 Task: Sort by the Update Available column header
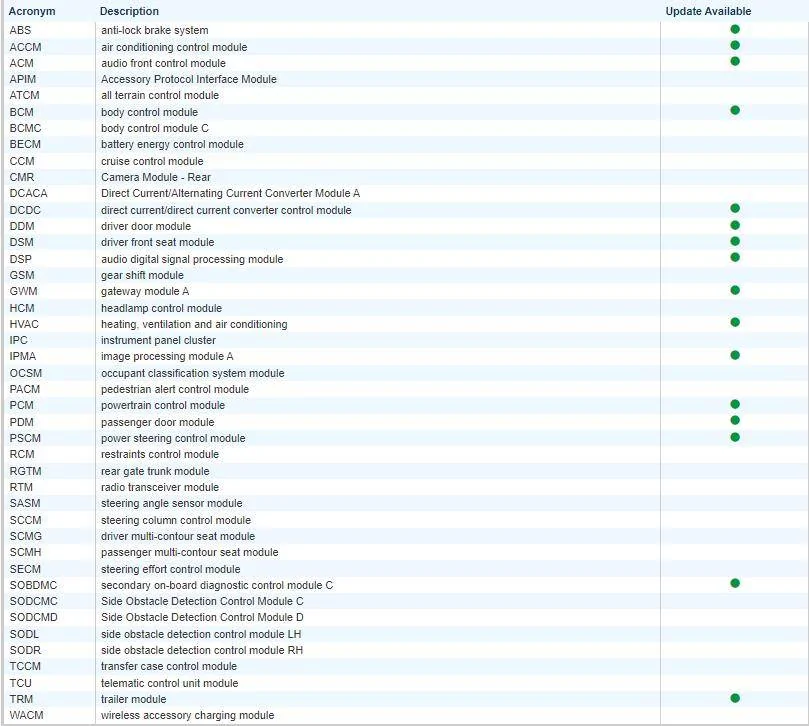708,11
